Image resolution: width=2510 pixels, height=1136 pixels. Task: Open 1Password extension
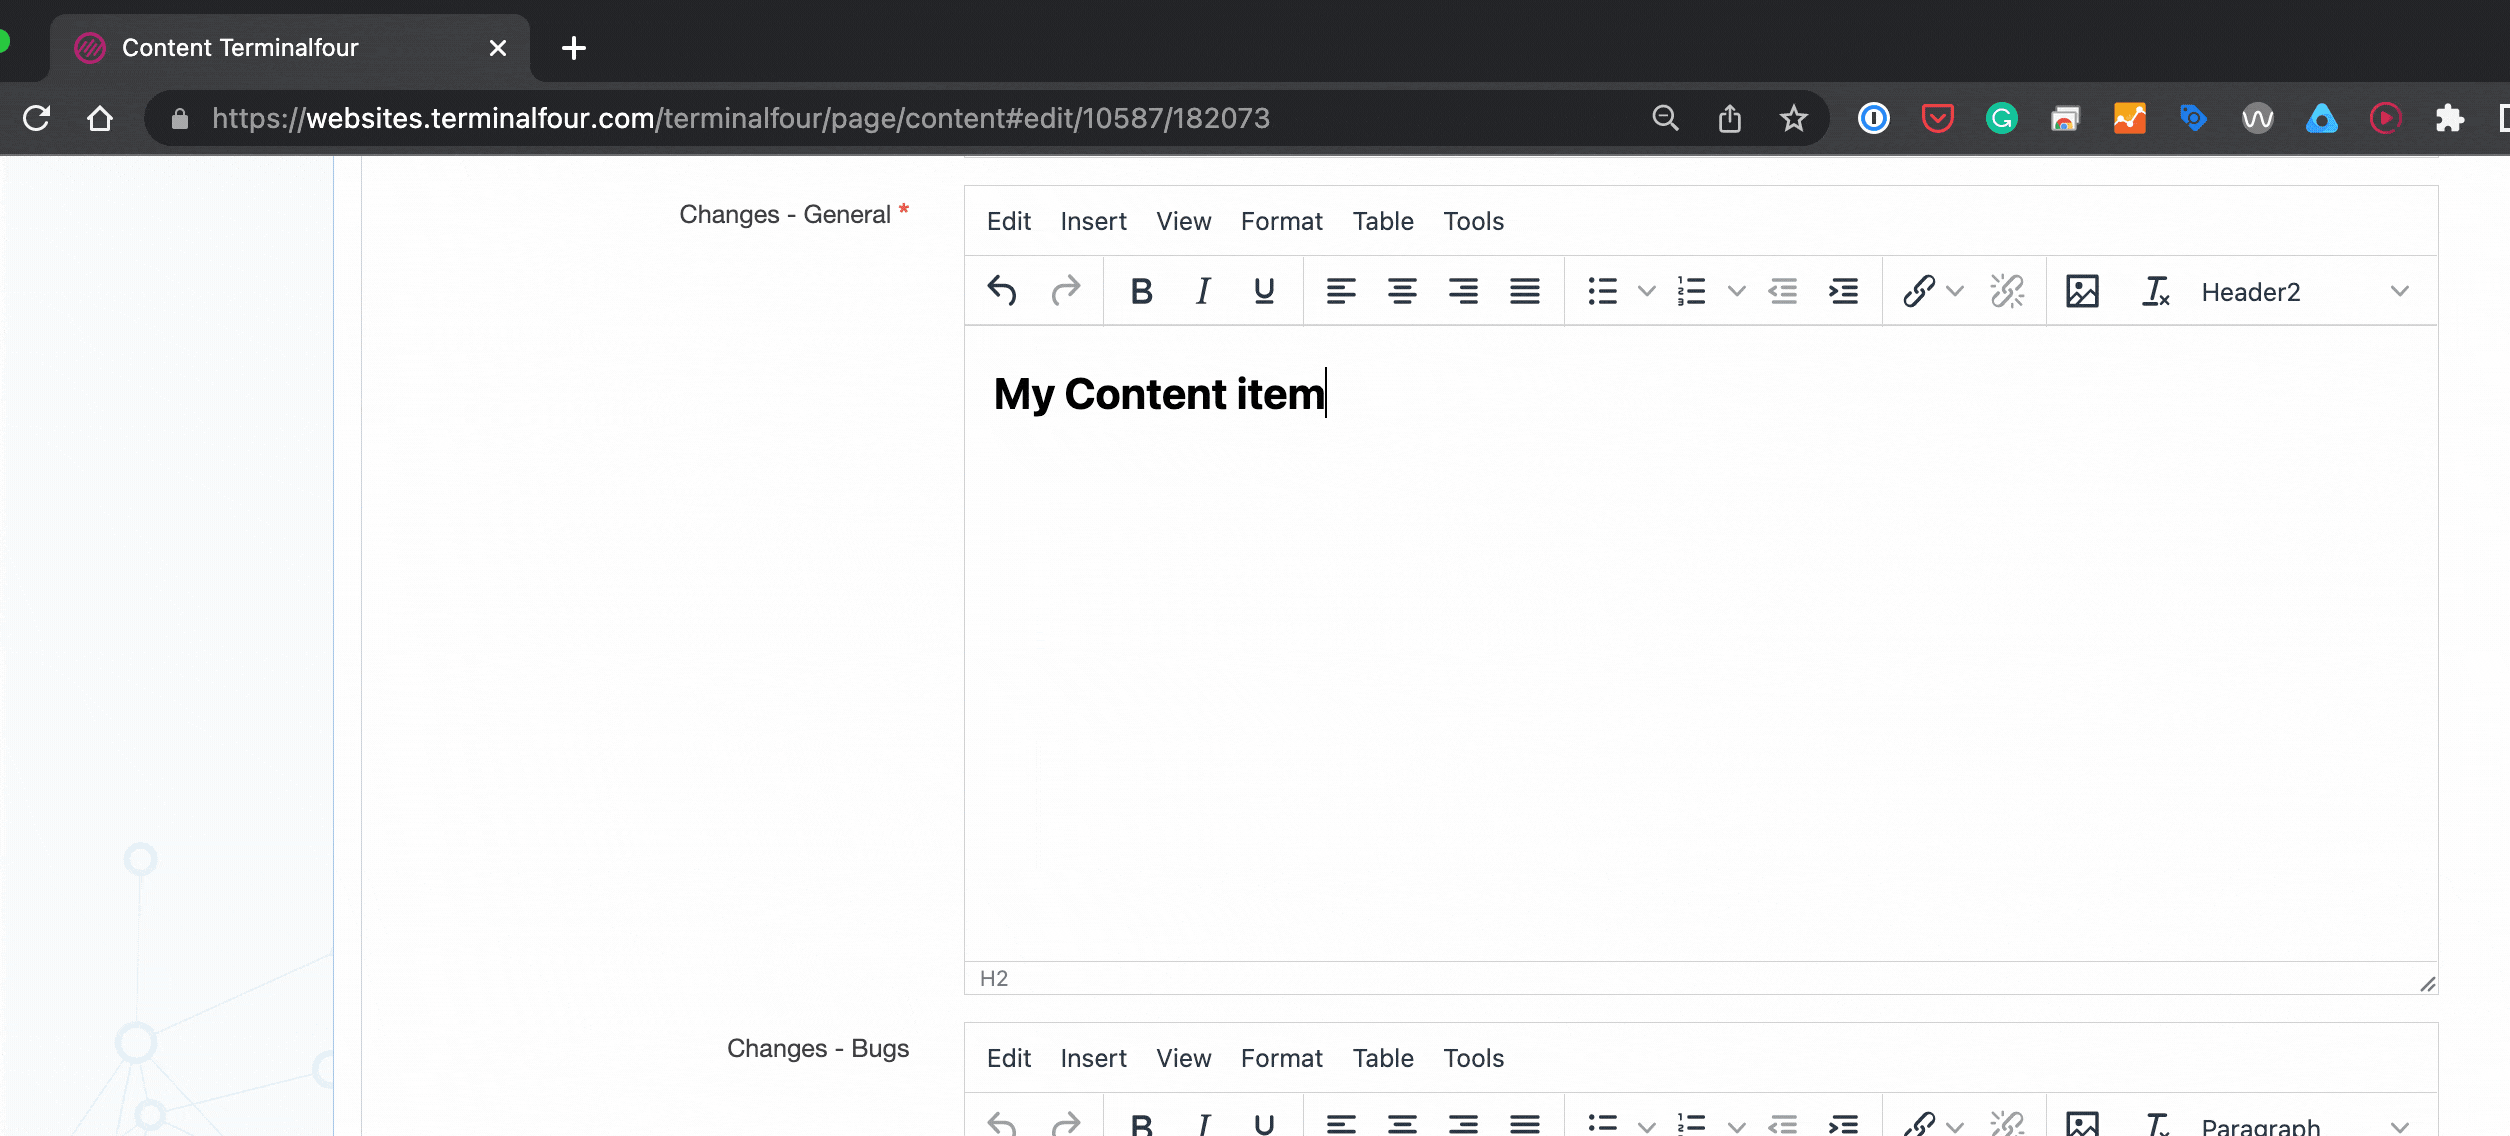(x=1873, y=118)
